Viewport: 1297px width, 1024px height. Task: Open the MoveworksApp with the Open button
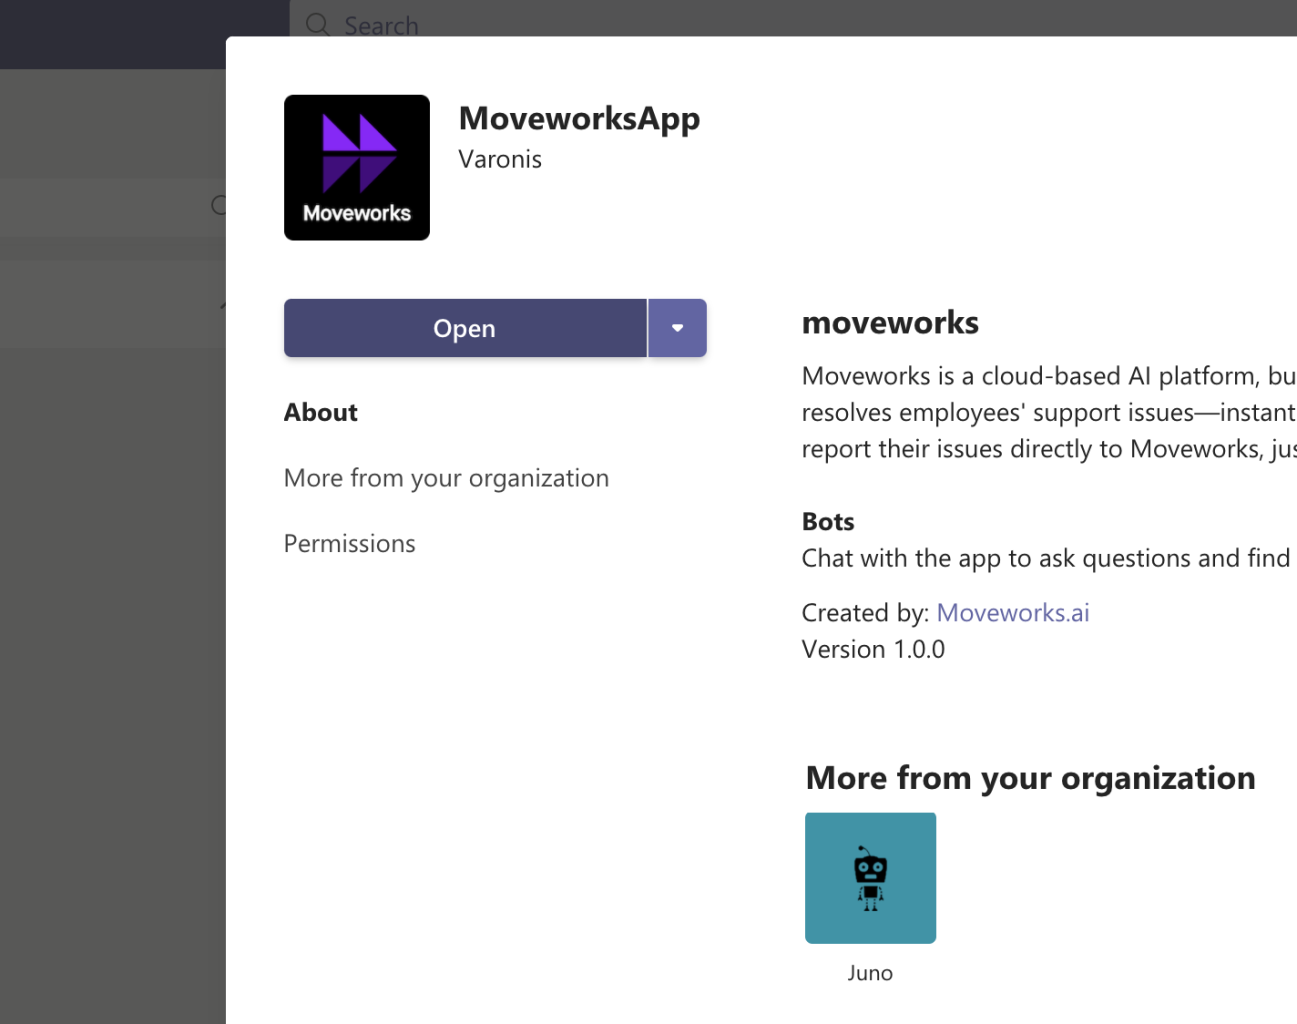point(465,328)
